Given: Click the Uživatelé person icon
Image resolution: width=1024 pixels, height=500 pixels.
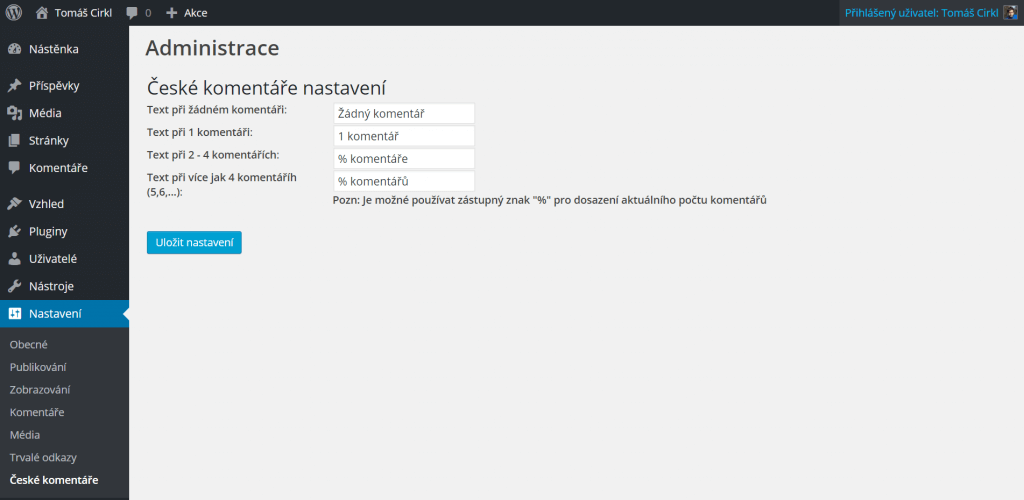Looking at the screenshot, I should pos(14,258).
